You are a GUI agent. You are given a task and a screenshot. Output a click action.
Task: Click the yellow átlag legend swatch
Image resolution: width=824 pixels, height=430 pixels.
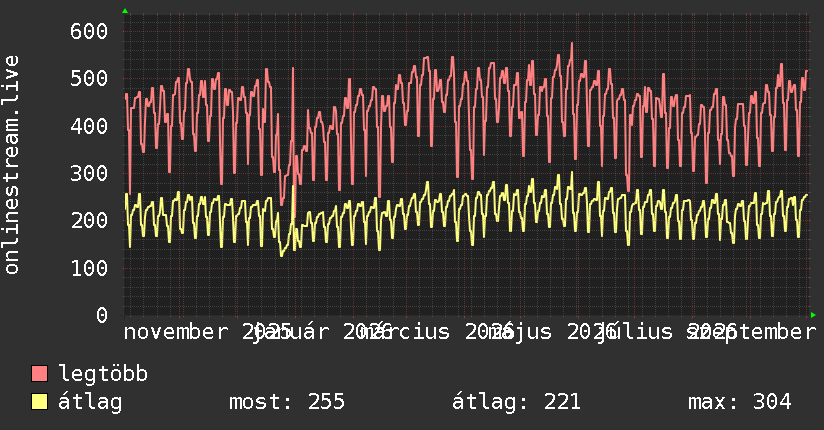tap(39, 402)
